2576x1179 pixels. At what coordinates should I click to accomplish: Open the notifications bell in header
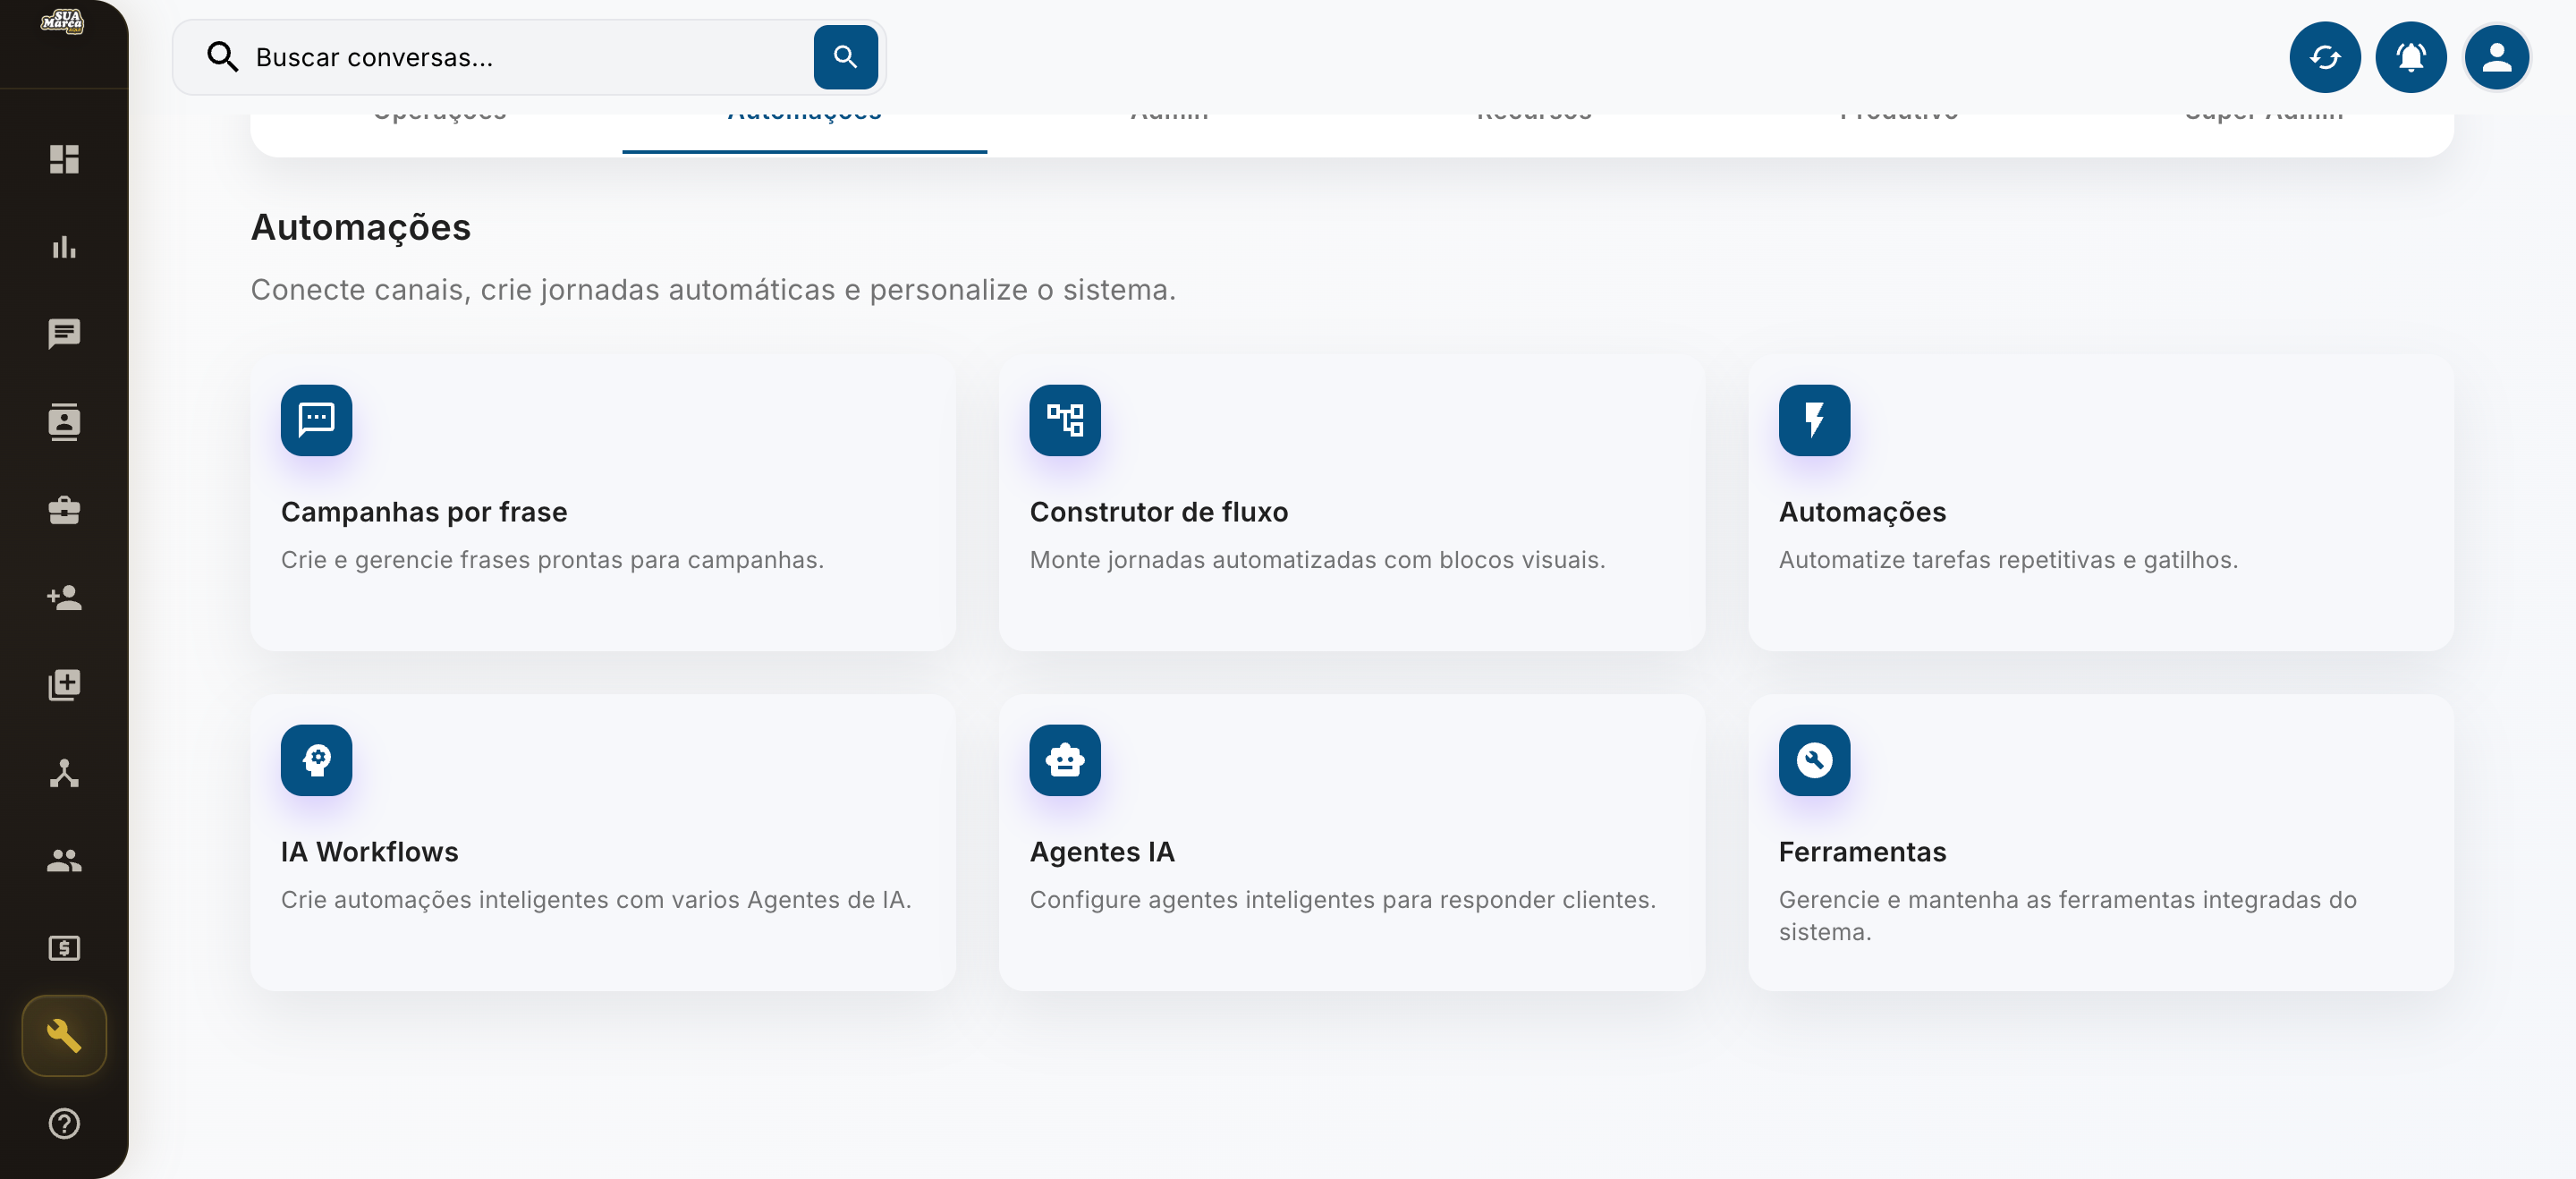[2411, 57]
